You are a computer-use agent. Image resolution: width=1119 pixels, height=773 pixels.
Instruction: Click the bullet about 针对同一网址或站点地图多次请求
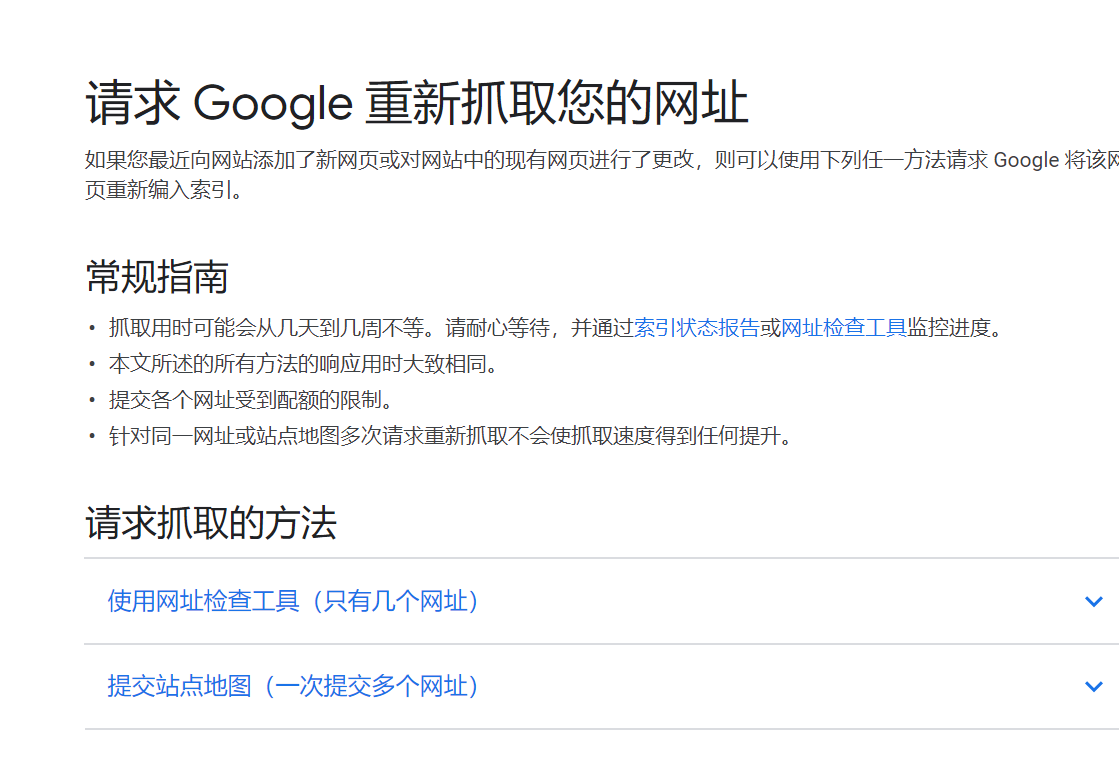pyautogui.click(x=451, y=435)
